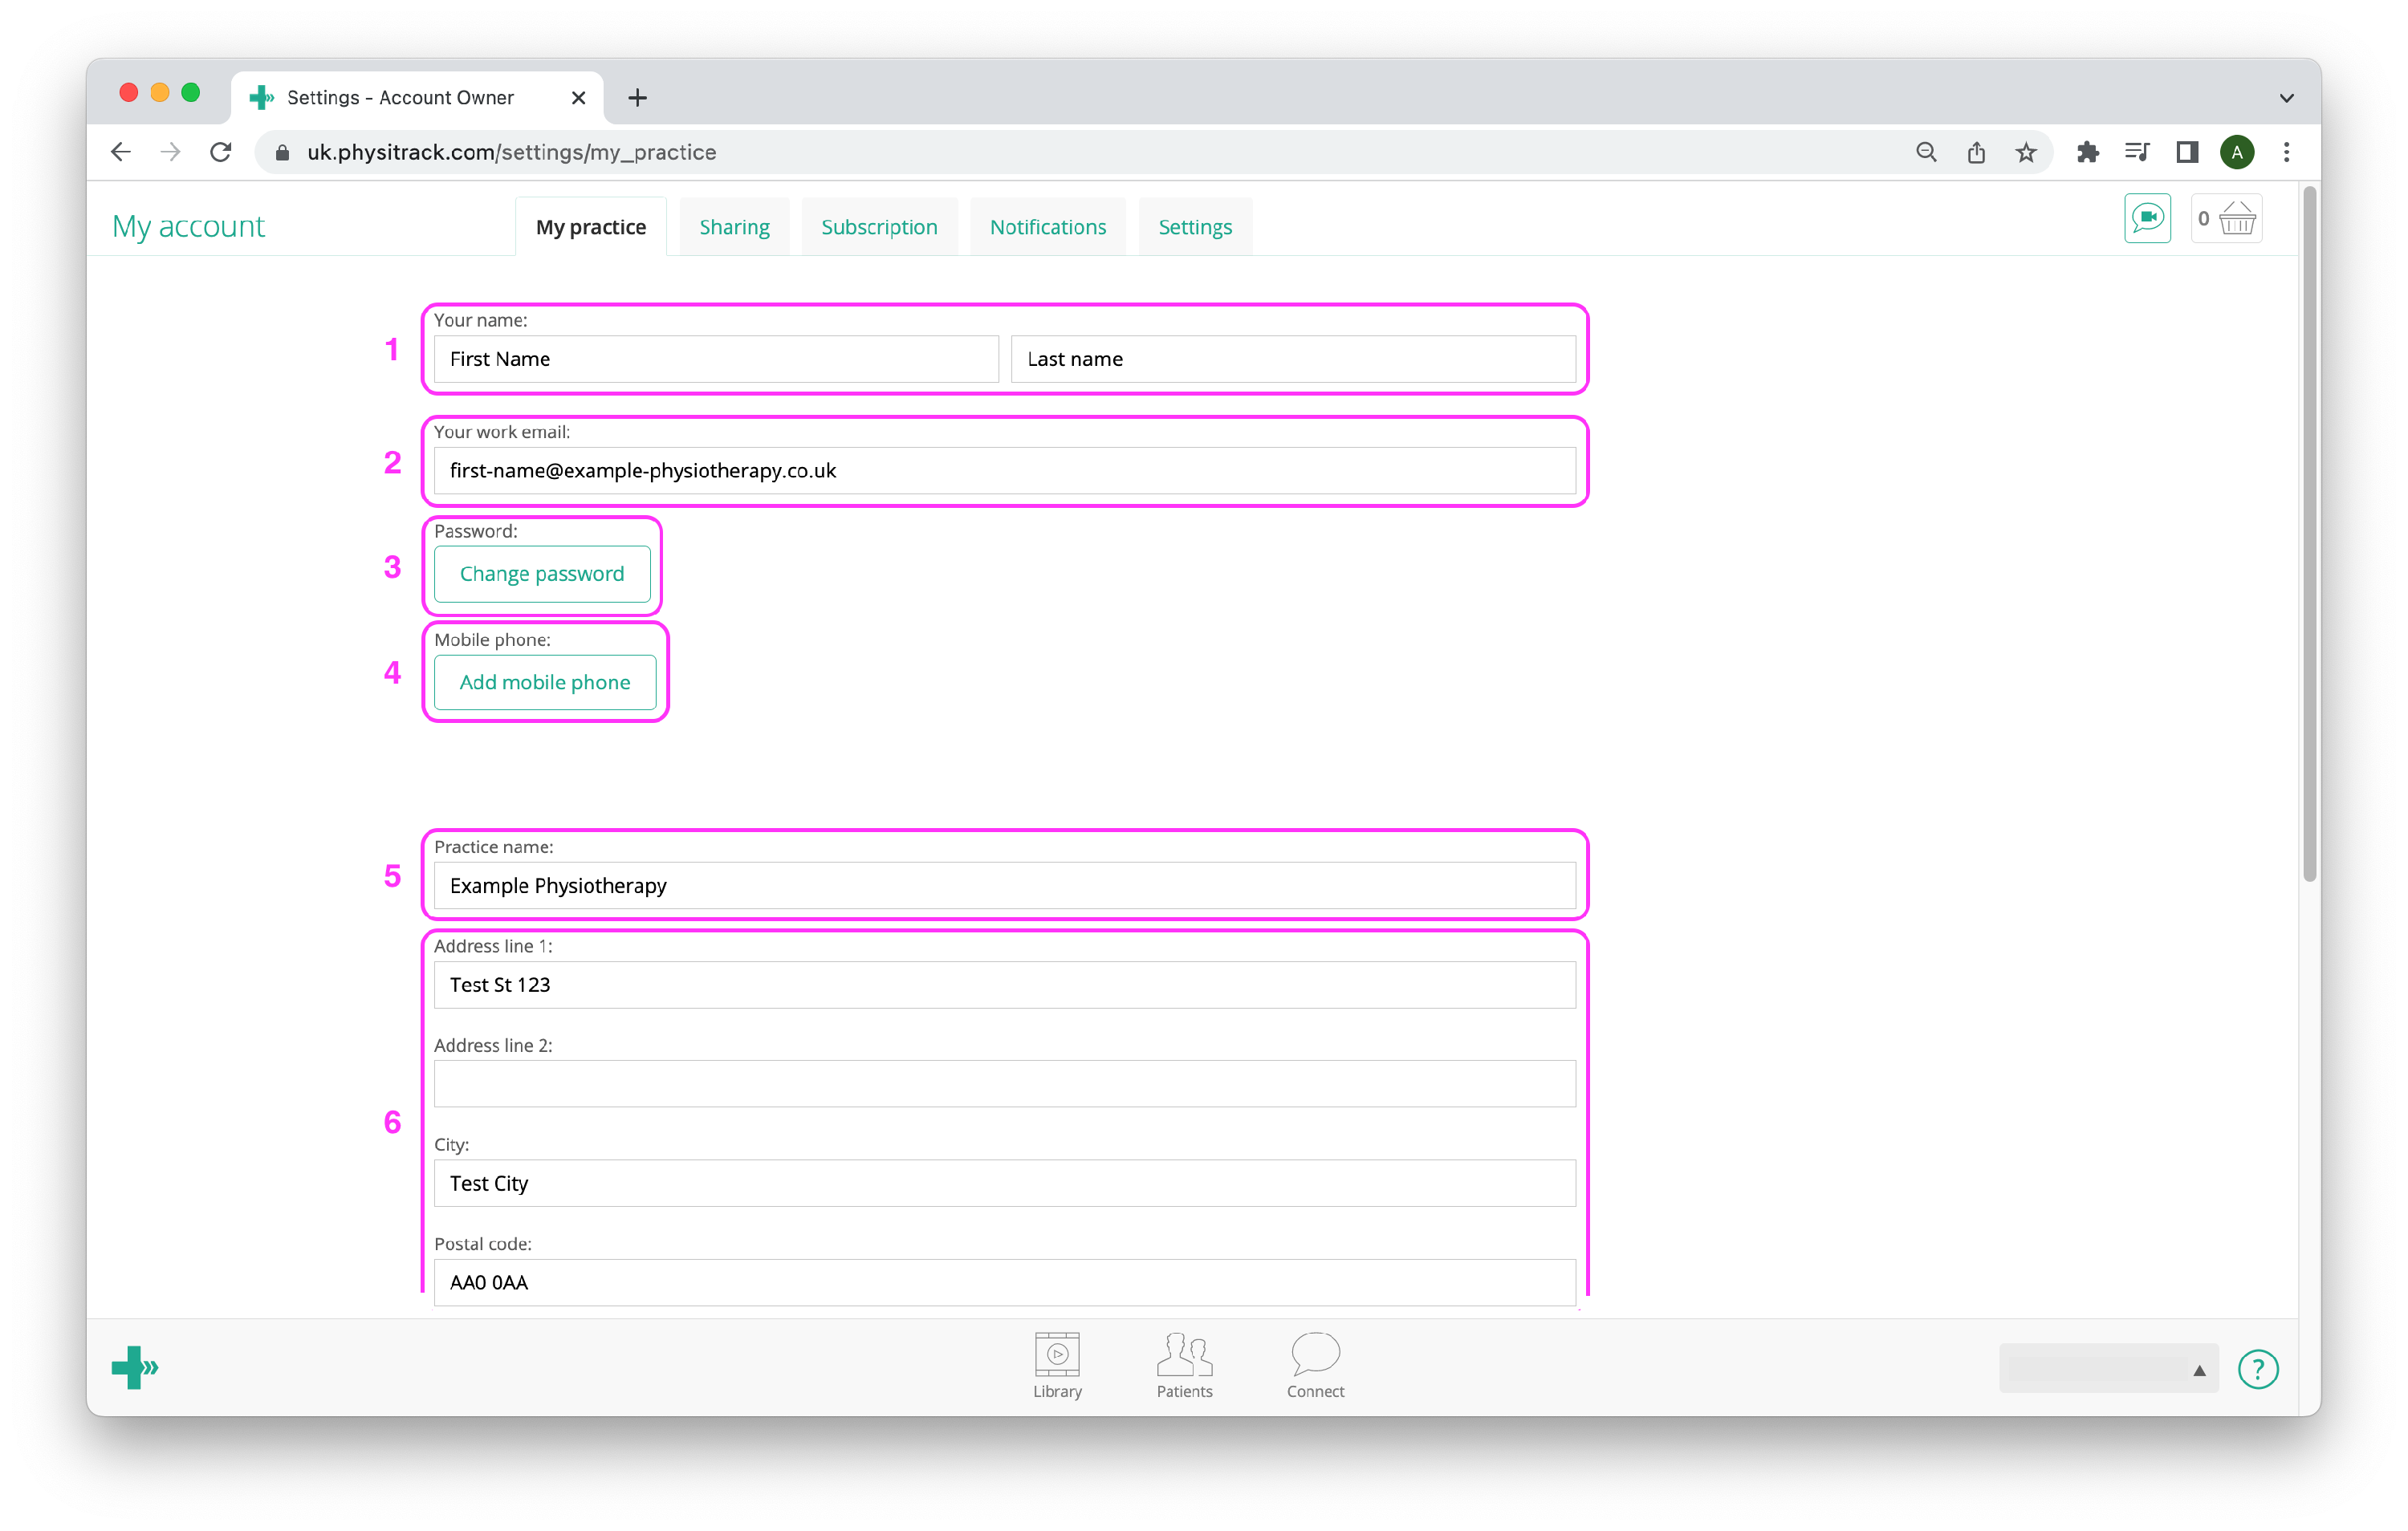
Task: Switch to the Sharing tab
Action: (734, 227)
